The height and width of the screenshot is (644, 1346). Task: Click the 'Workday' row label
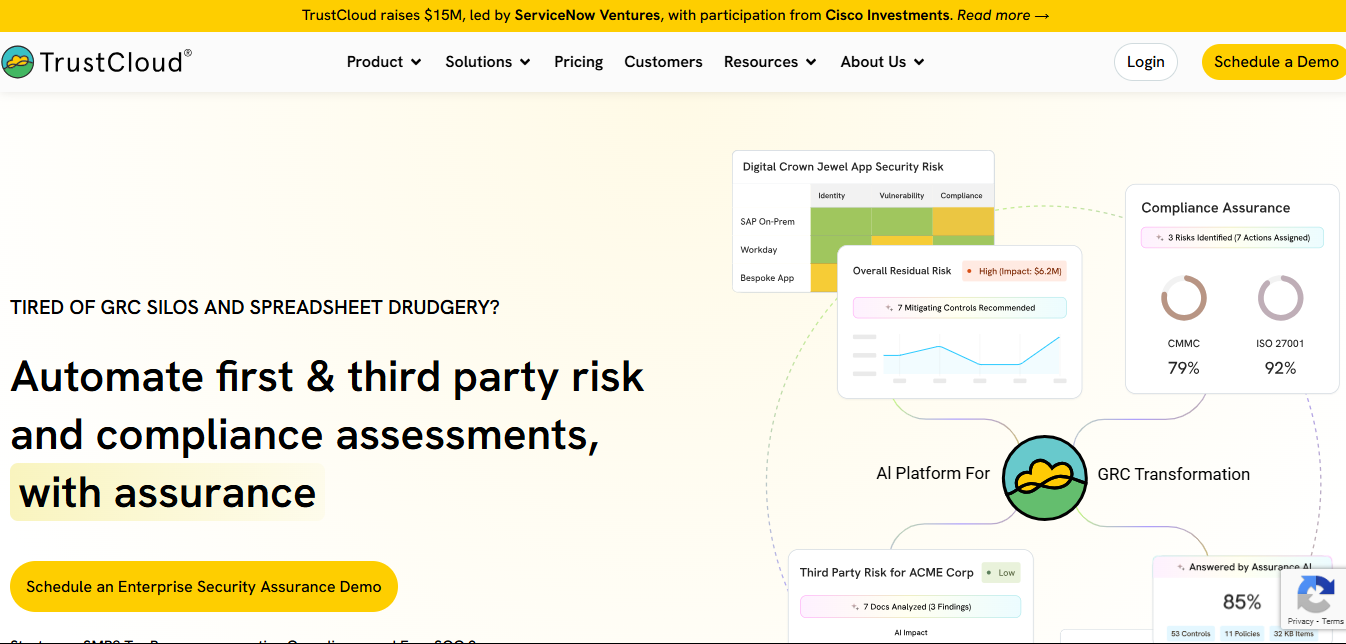click(759, 250)
